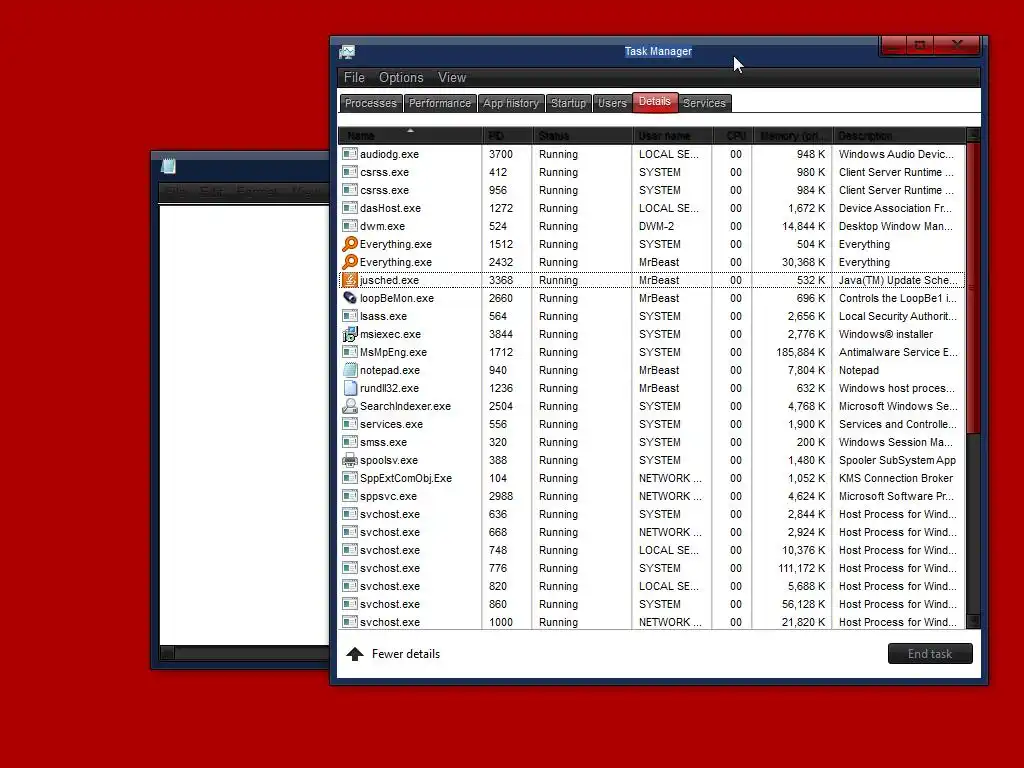Sort by the CPU column header
Screen dimensions: 1024x768
[731, 135]
